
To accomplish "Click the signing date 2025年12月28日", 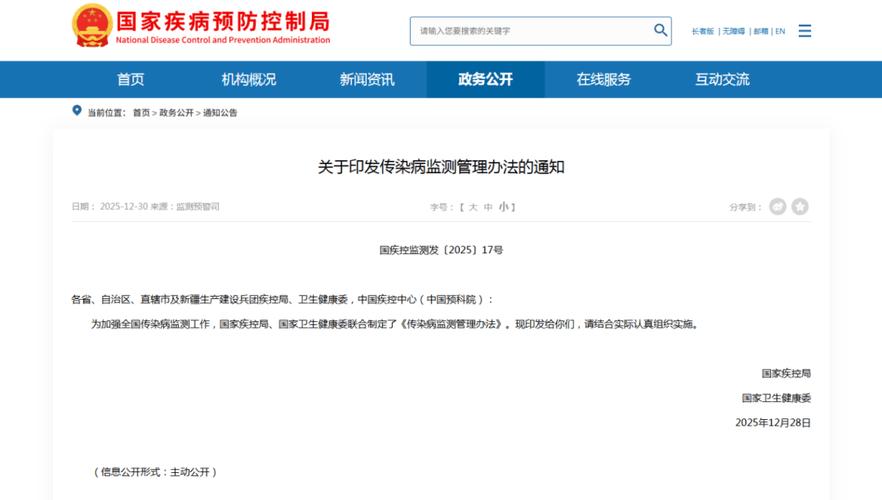I will pyautogui.click(x=773, y=422).
